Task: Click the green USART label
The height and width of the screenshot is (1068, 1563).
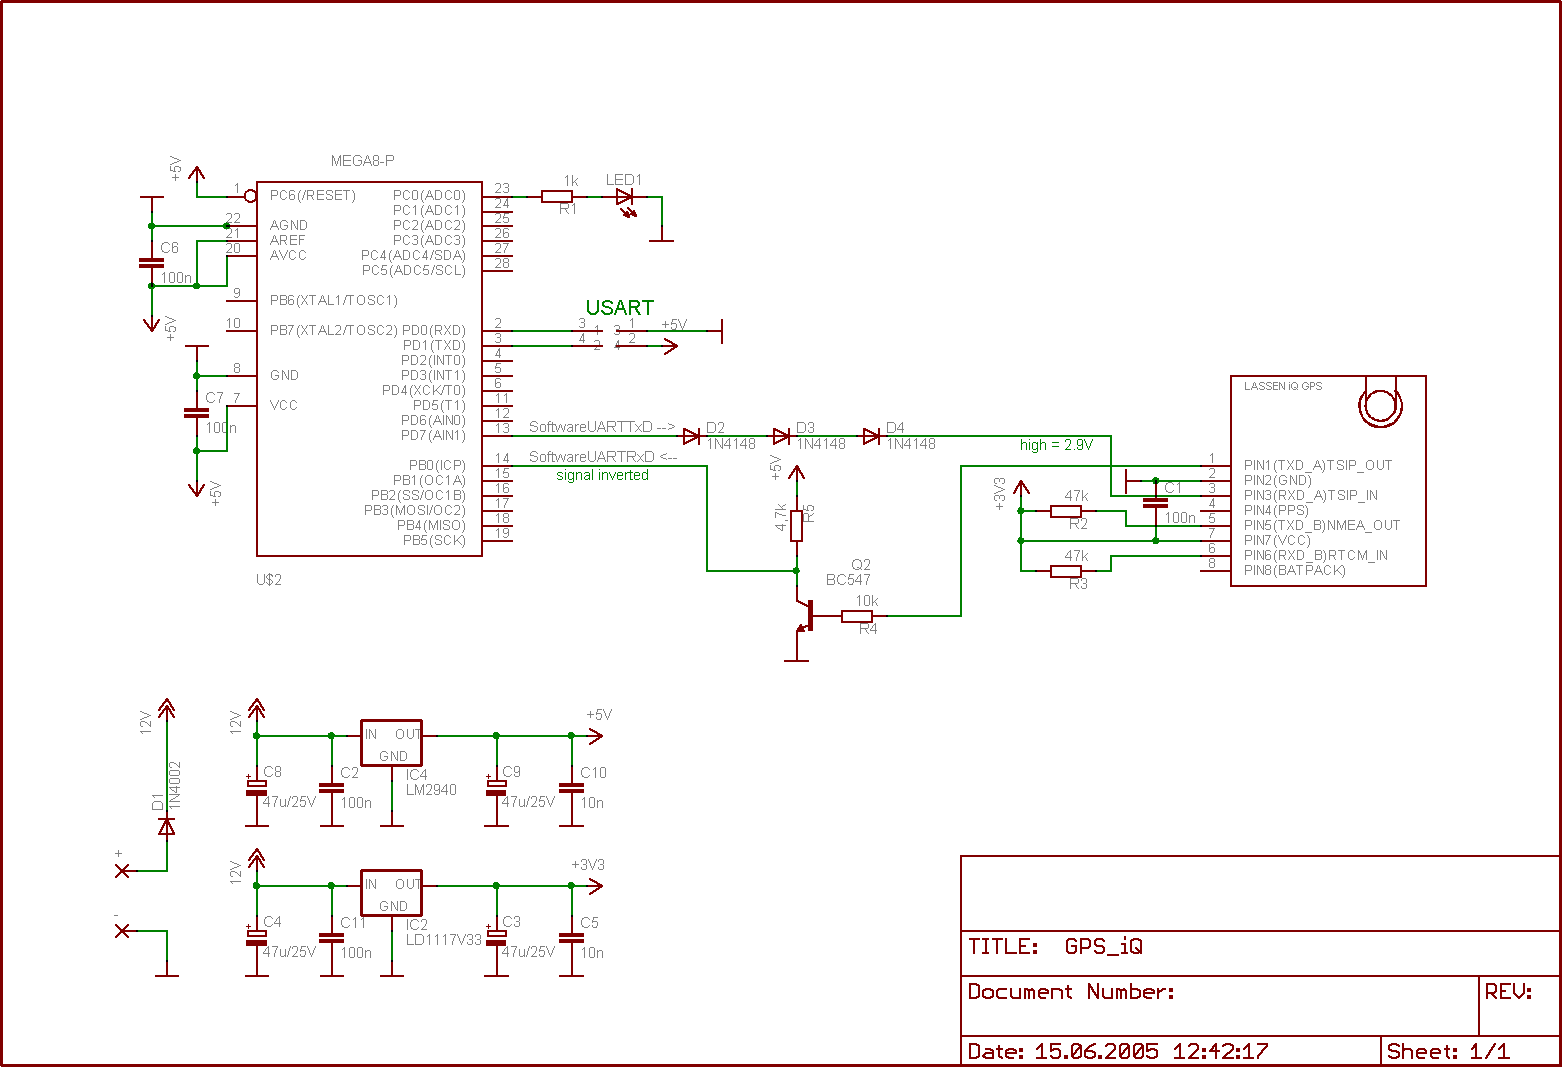Action: [x=620, y=308]
